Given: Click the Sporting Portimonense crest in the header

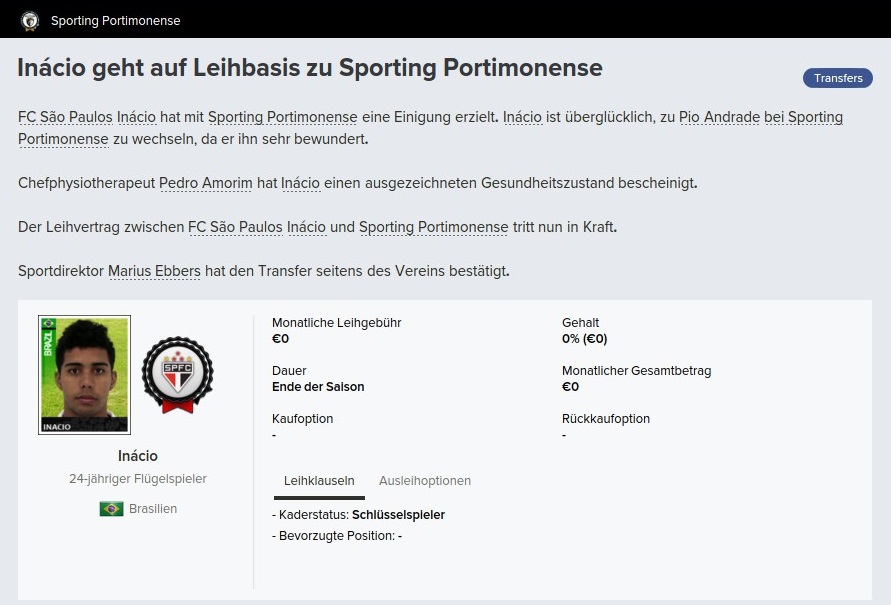Looking at the screenshot, I should pos(30,20).
